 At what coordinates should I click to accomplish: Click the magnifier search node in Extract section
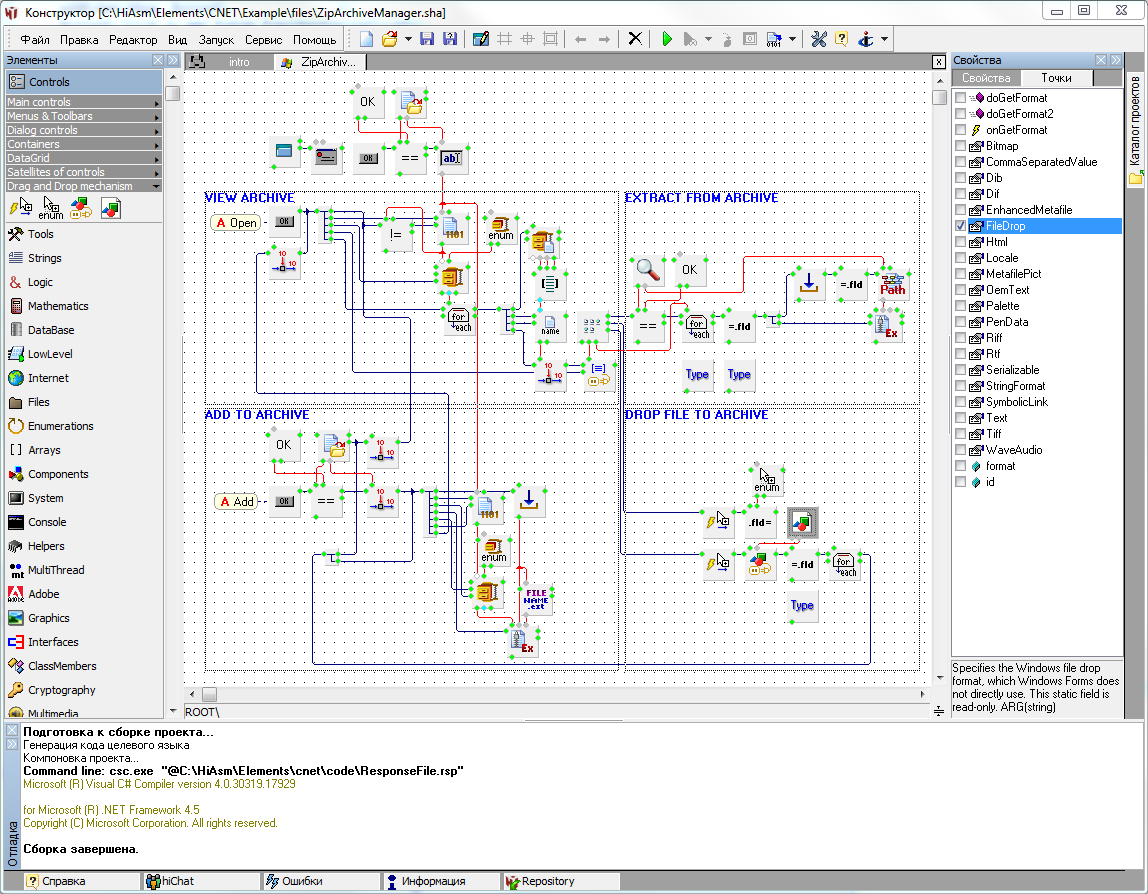(648, 270)
